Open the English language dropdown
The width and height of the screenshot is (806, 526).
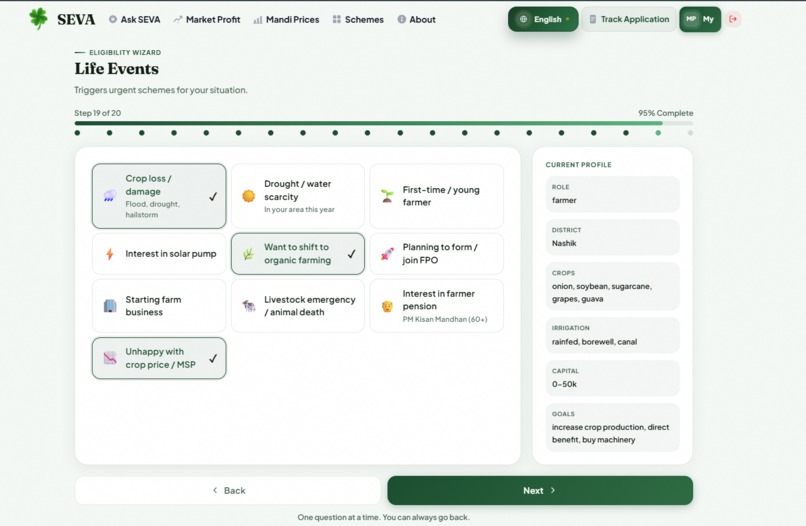tap(543, 19)
